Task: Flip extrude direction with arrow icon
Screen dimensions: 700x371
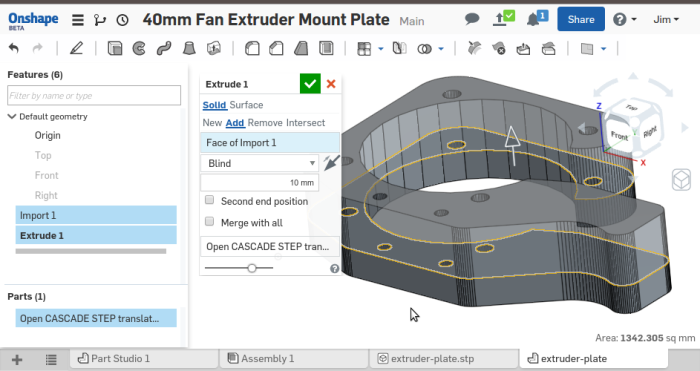Action: 331,163
